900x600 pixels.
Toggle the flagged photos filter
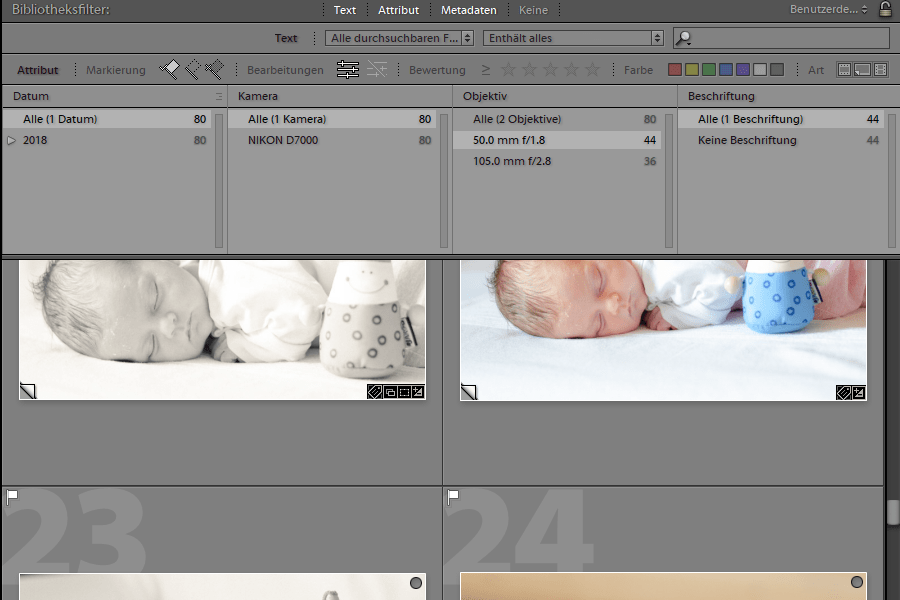[x=169, y=69]
